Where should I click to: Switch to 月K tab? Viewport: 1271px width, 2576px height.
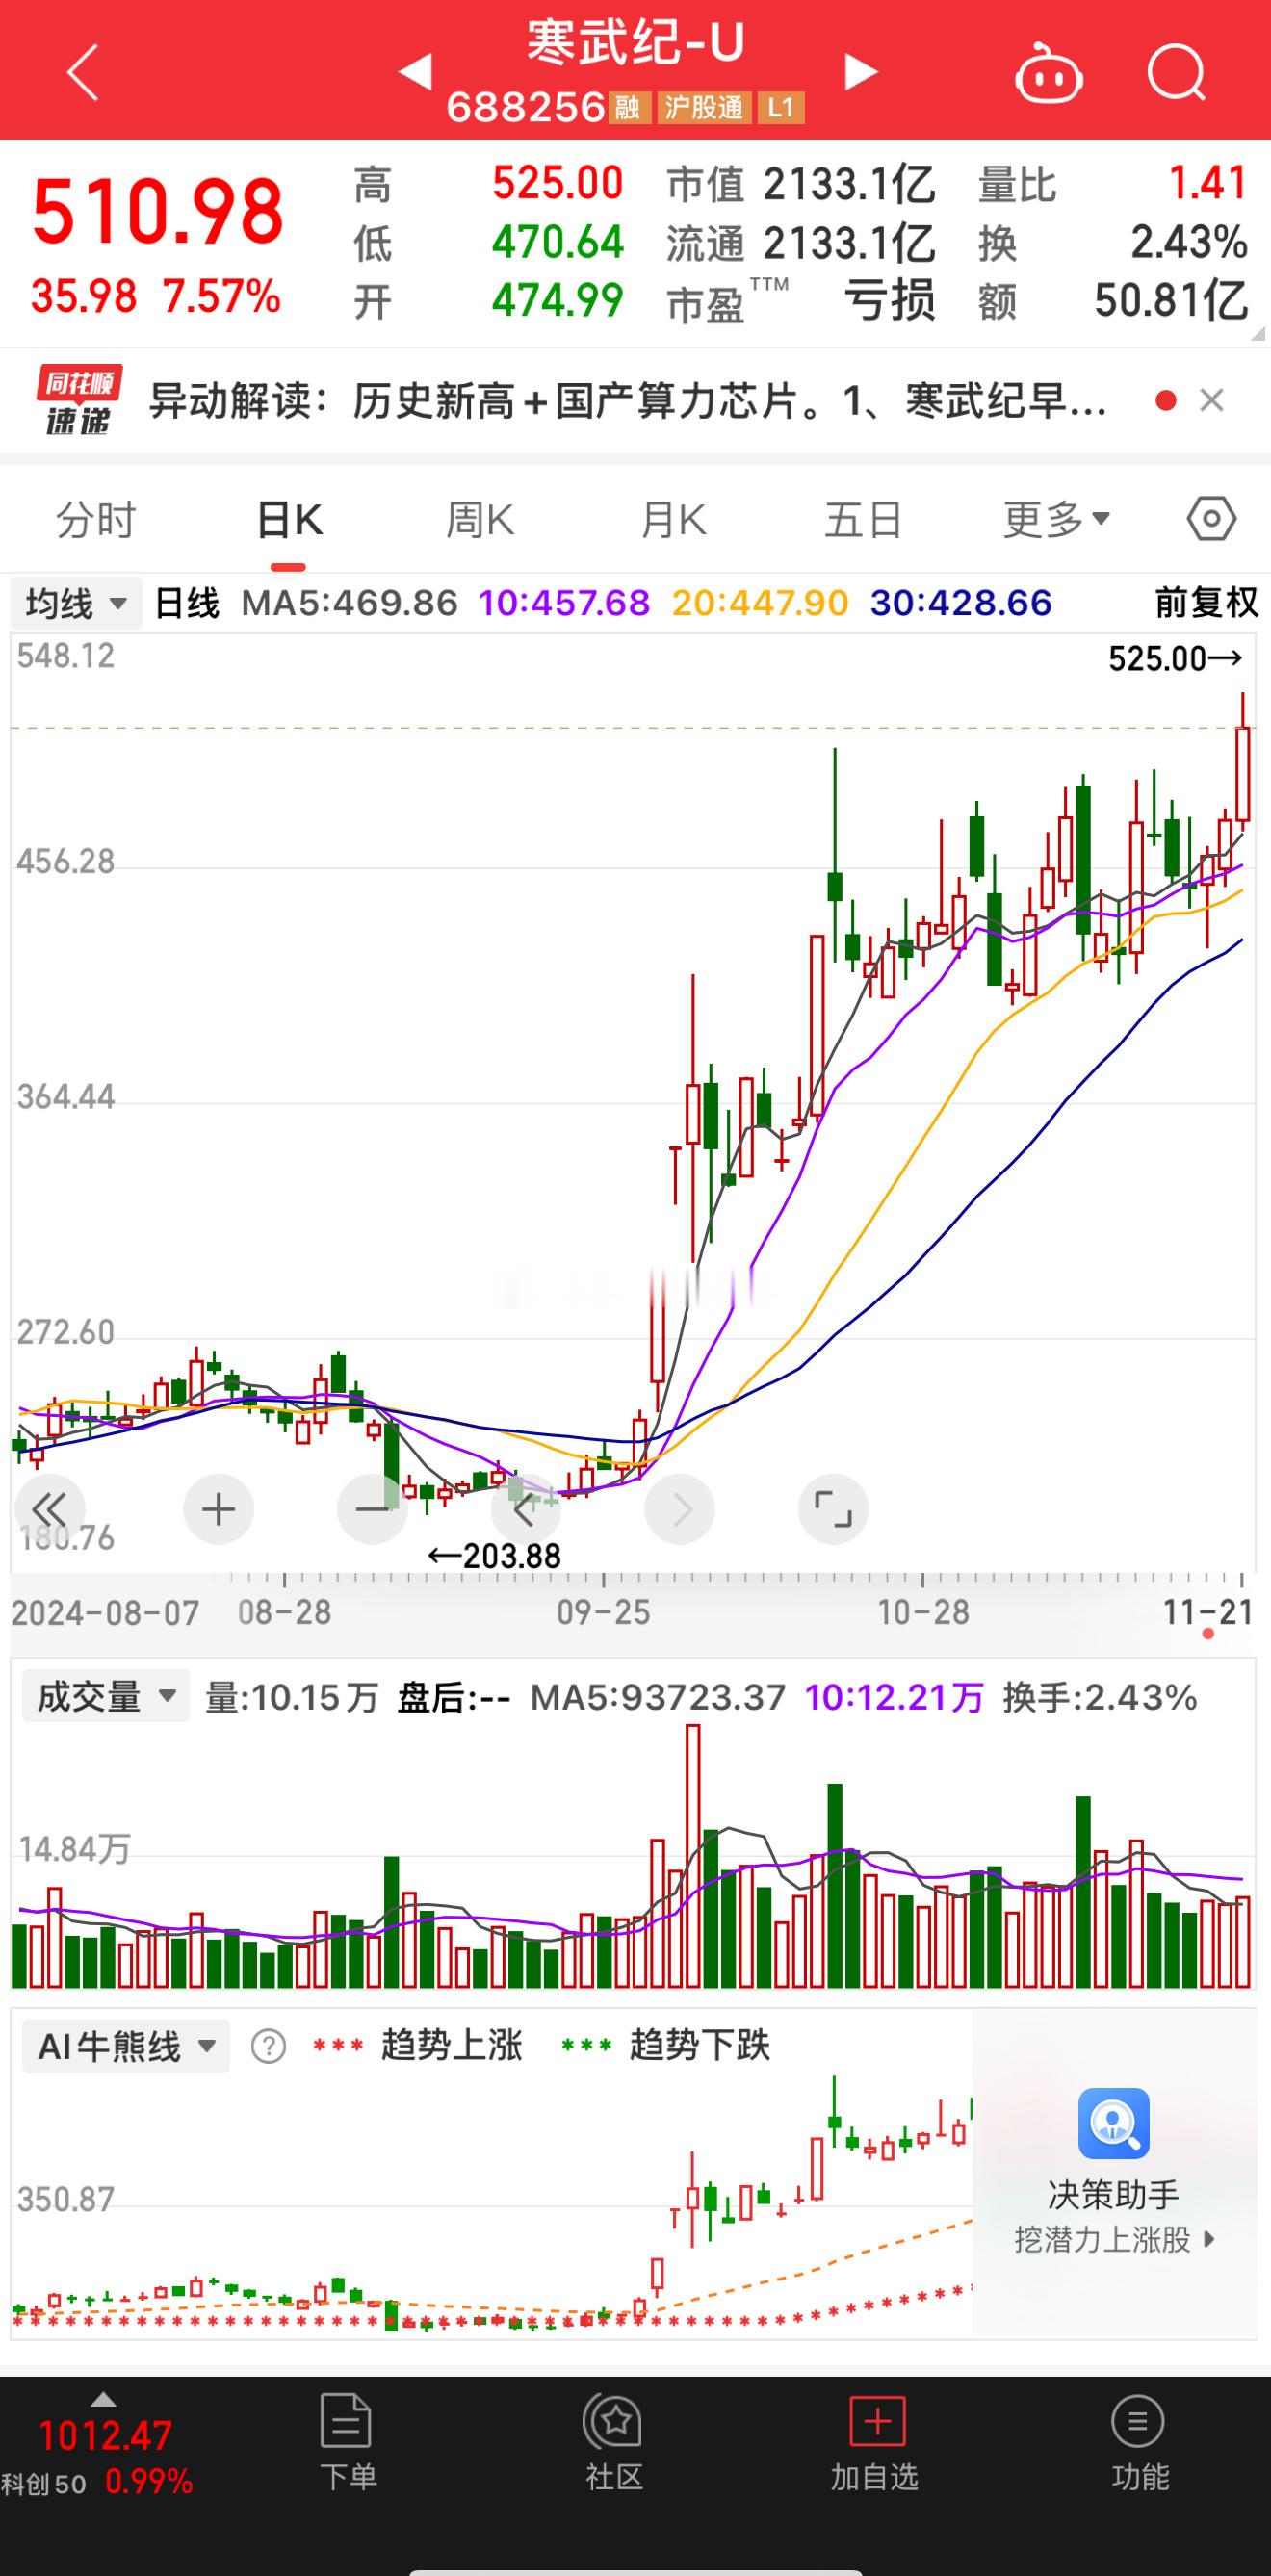tap(673, 520)
